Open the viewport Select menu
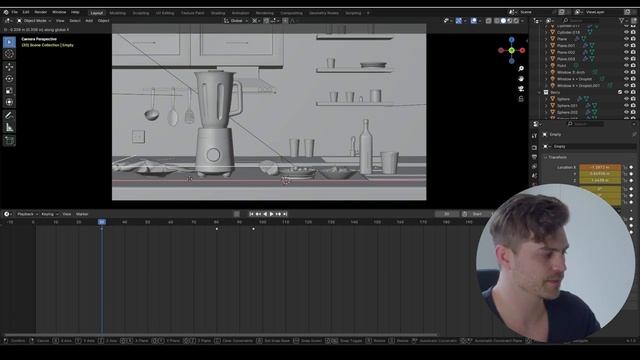 (x=75, y=20)
